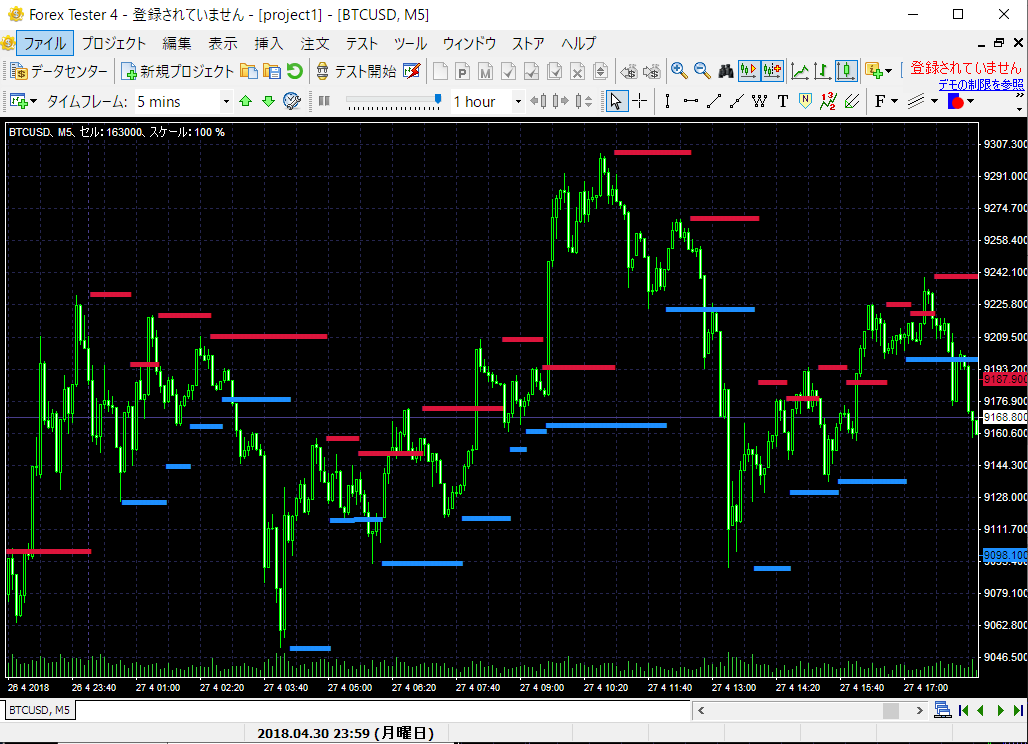Select the text T label tool
This screenshot has height=744, width=1028.
[x=783, y=102]
